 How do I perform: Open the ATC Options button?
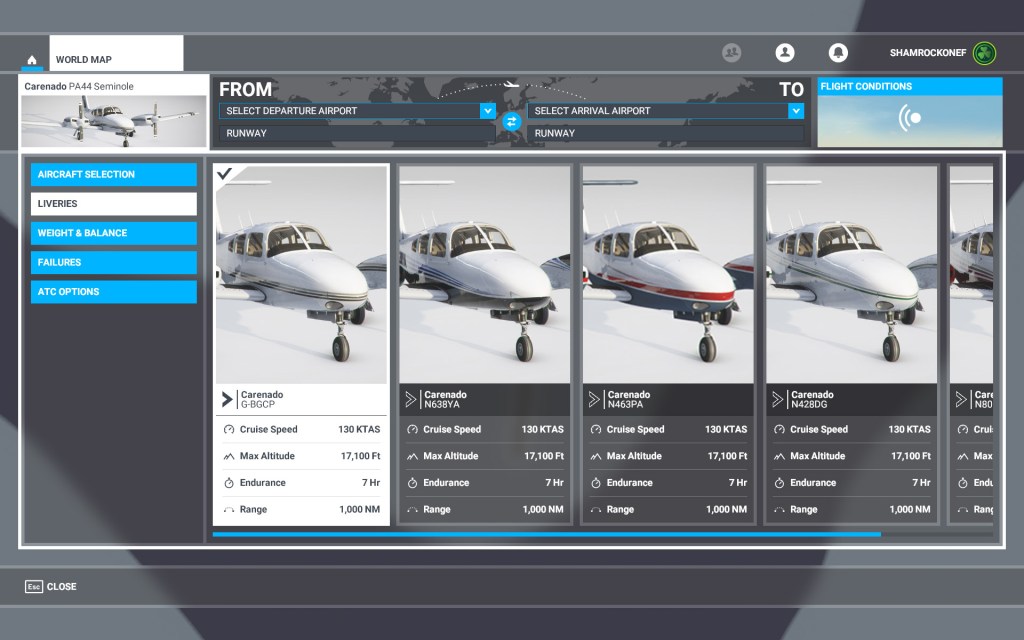tap(113, 292)
